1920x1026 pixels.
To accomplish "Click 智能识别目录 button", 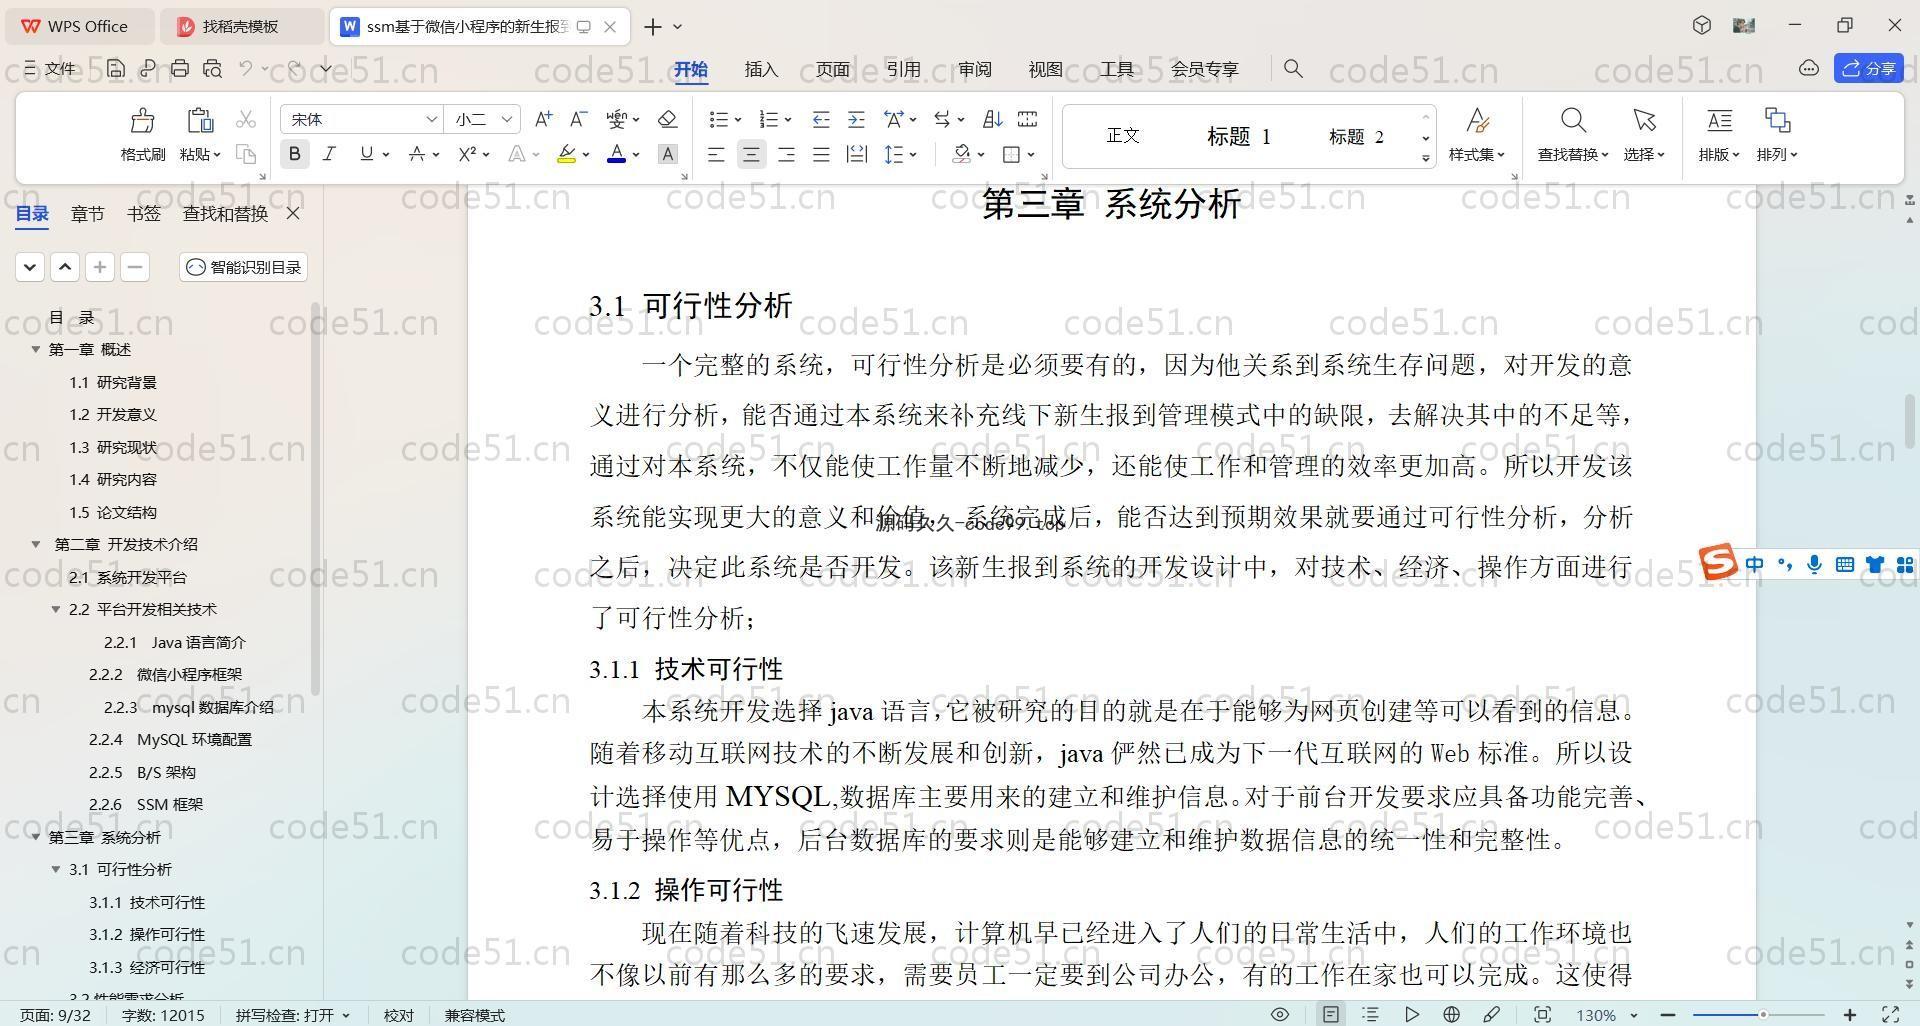I will (244, 267).
